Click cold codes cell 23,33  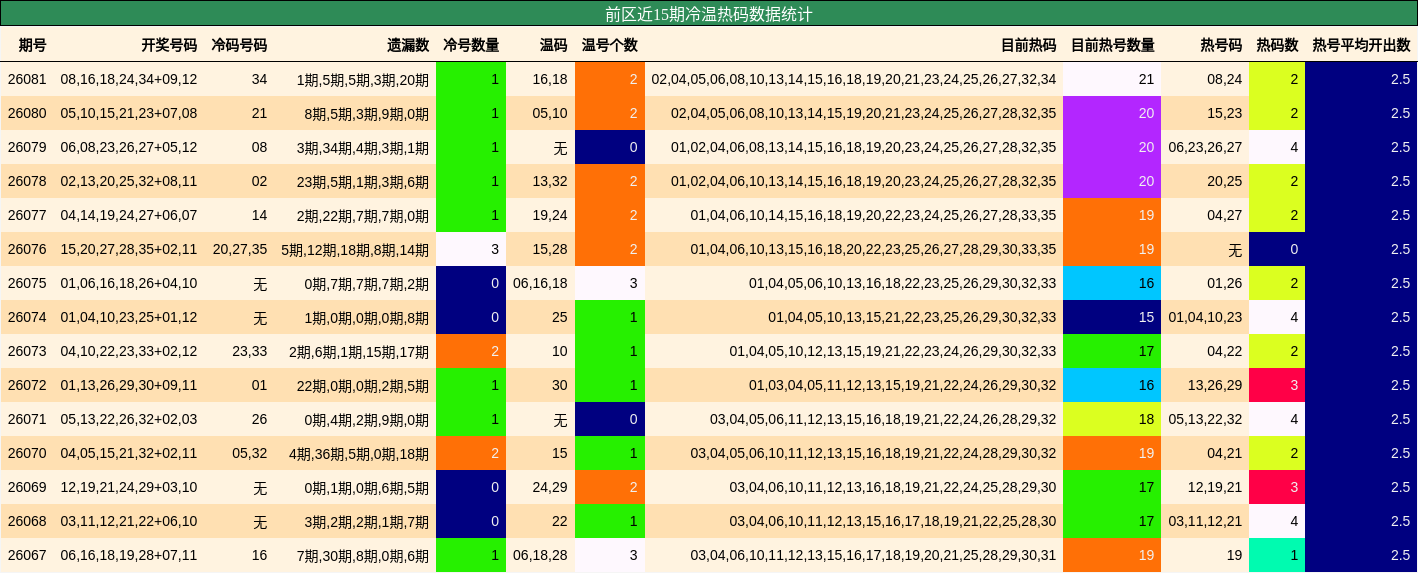coord(250,351)
